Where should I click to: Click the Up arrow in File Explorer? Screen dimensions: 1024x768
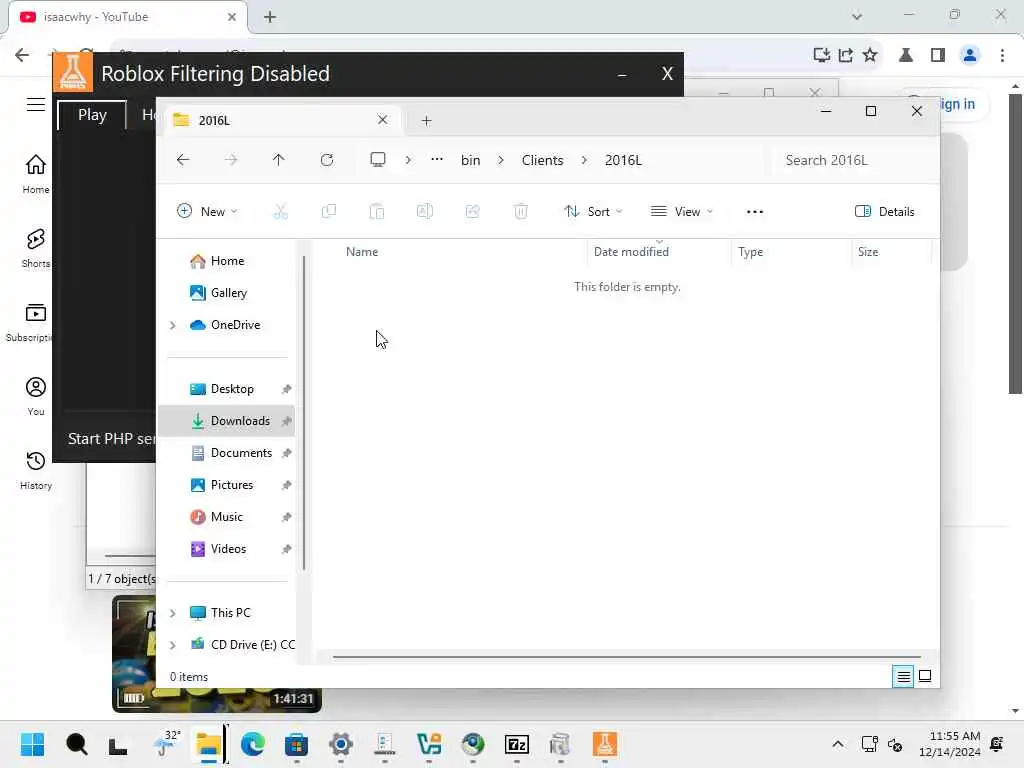[278, 160]
